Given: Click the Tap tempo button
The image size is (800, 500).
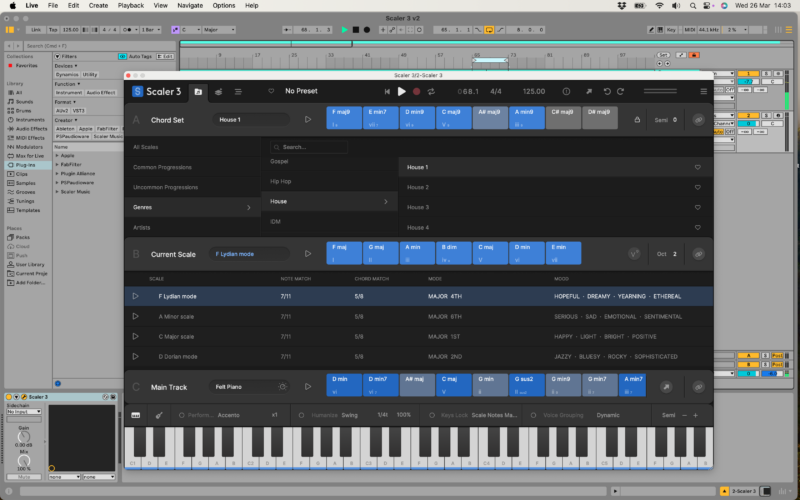Looking at the screenshot, I should tap(53, 30).
